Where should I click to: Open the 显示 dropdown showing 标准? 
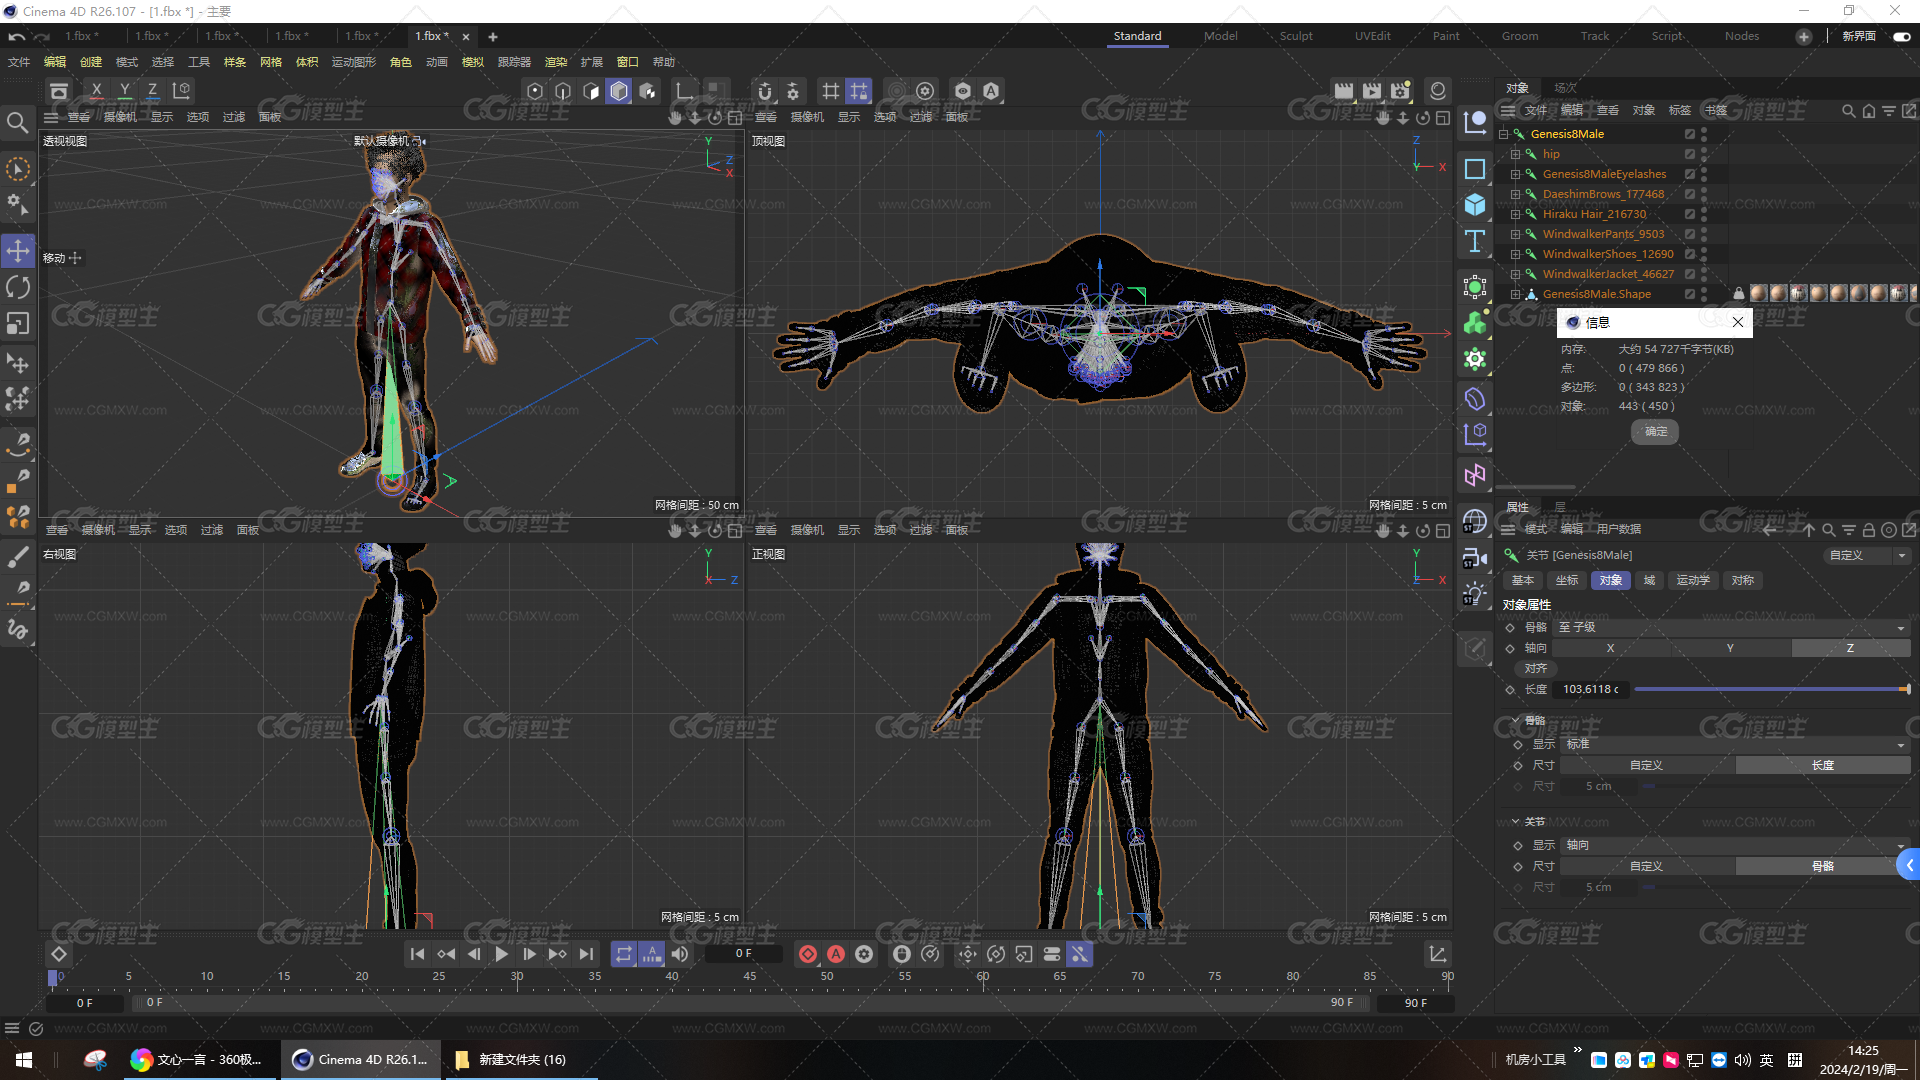(1734, 744)
